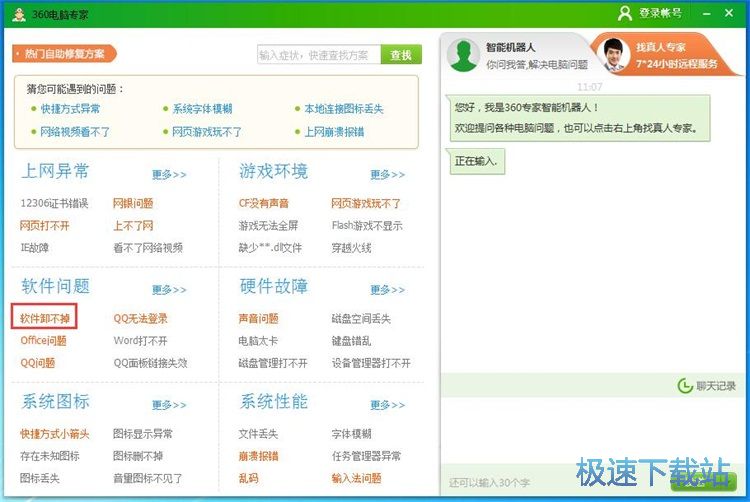This screenshot has height=502, width=750.
Task: Select 磁盘管理打不开 item
Action: tap(273, 363)
